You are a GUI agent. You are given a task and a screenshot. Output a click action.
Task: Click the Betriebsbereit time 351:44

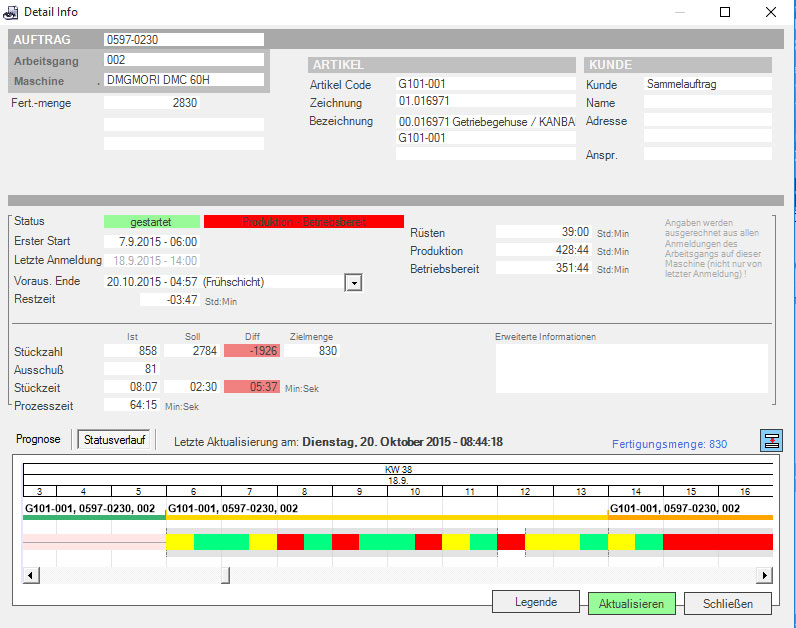click(x=543, y=268)
